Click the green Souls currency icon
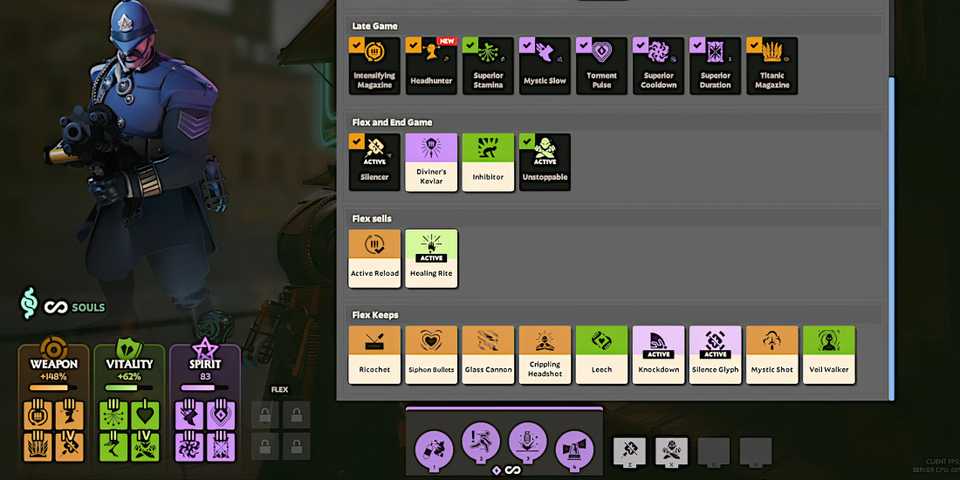 pos(29,304)
